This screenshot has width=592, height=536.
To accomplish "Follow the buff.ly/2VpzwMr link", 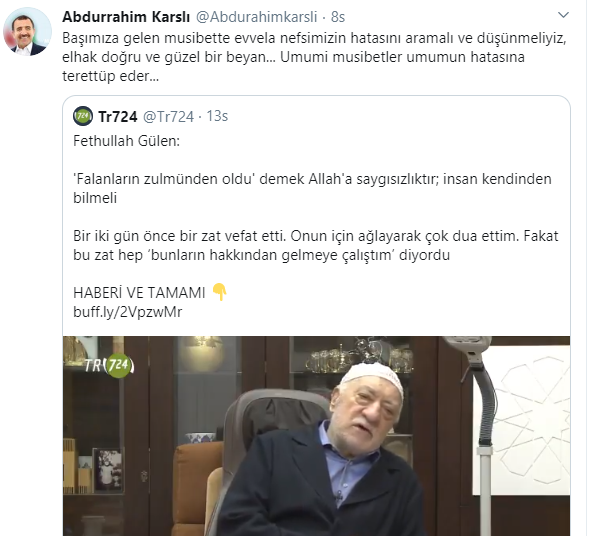I will 128,312.
